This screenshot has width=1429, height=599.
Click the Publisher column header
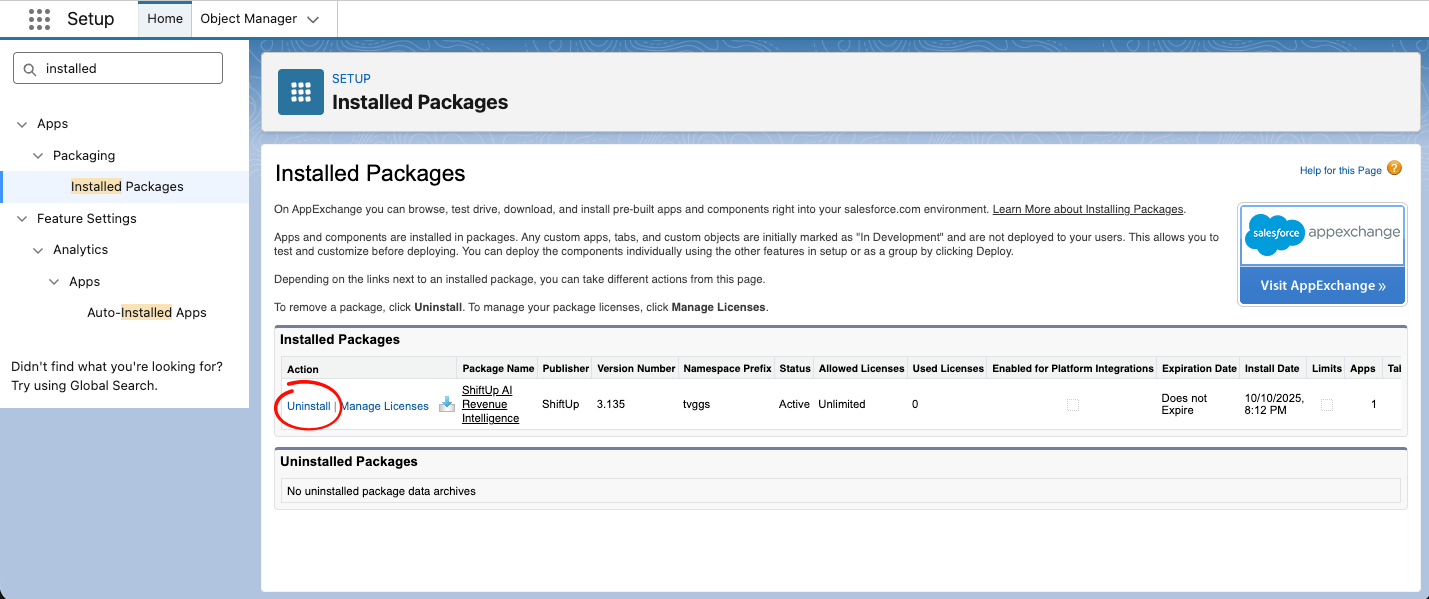tap(566, 369)
